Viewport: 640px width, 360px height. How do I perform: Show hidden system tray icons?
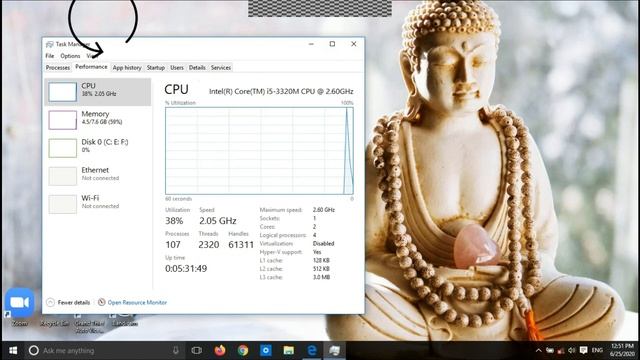coord(539,351)
